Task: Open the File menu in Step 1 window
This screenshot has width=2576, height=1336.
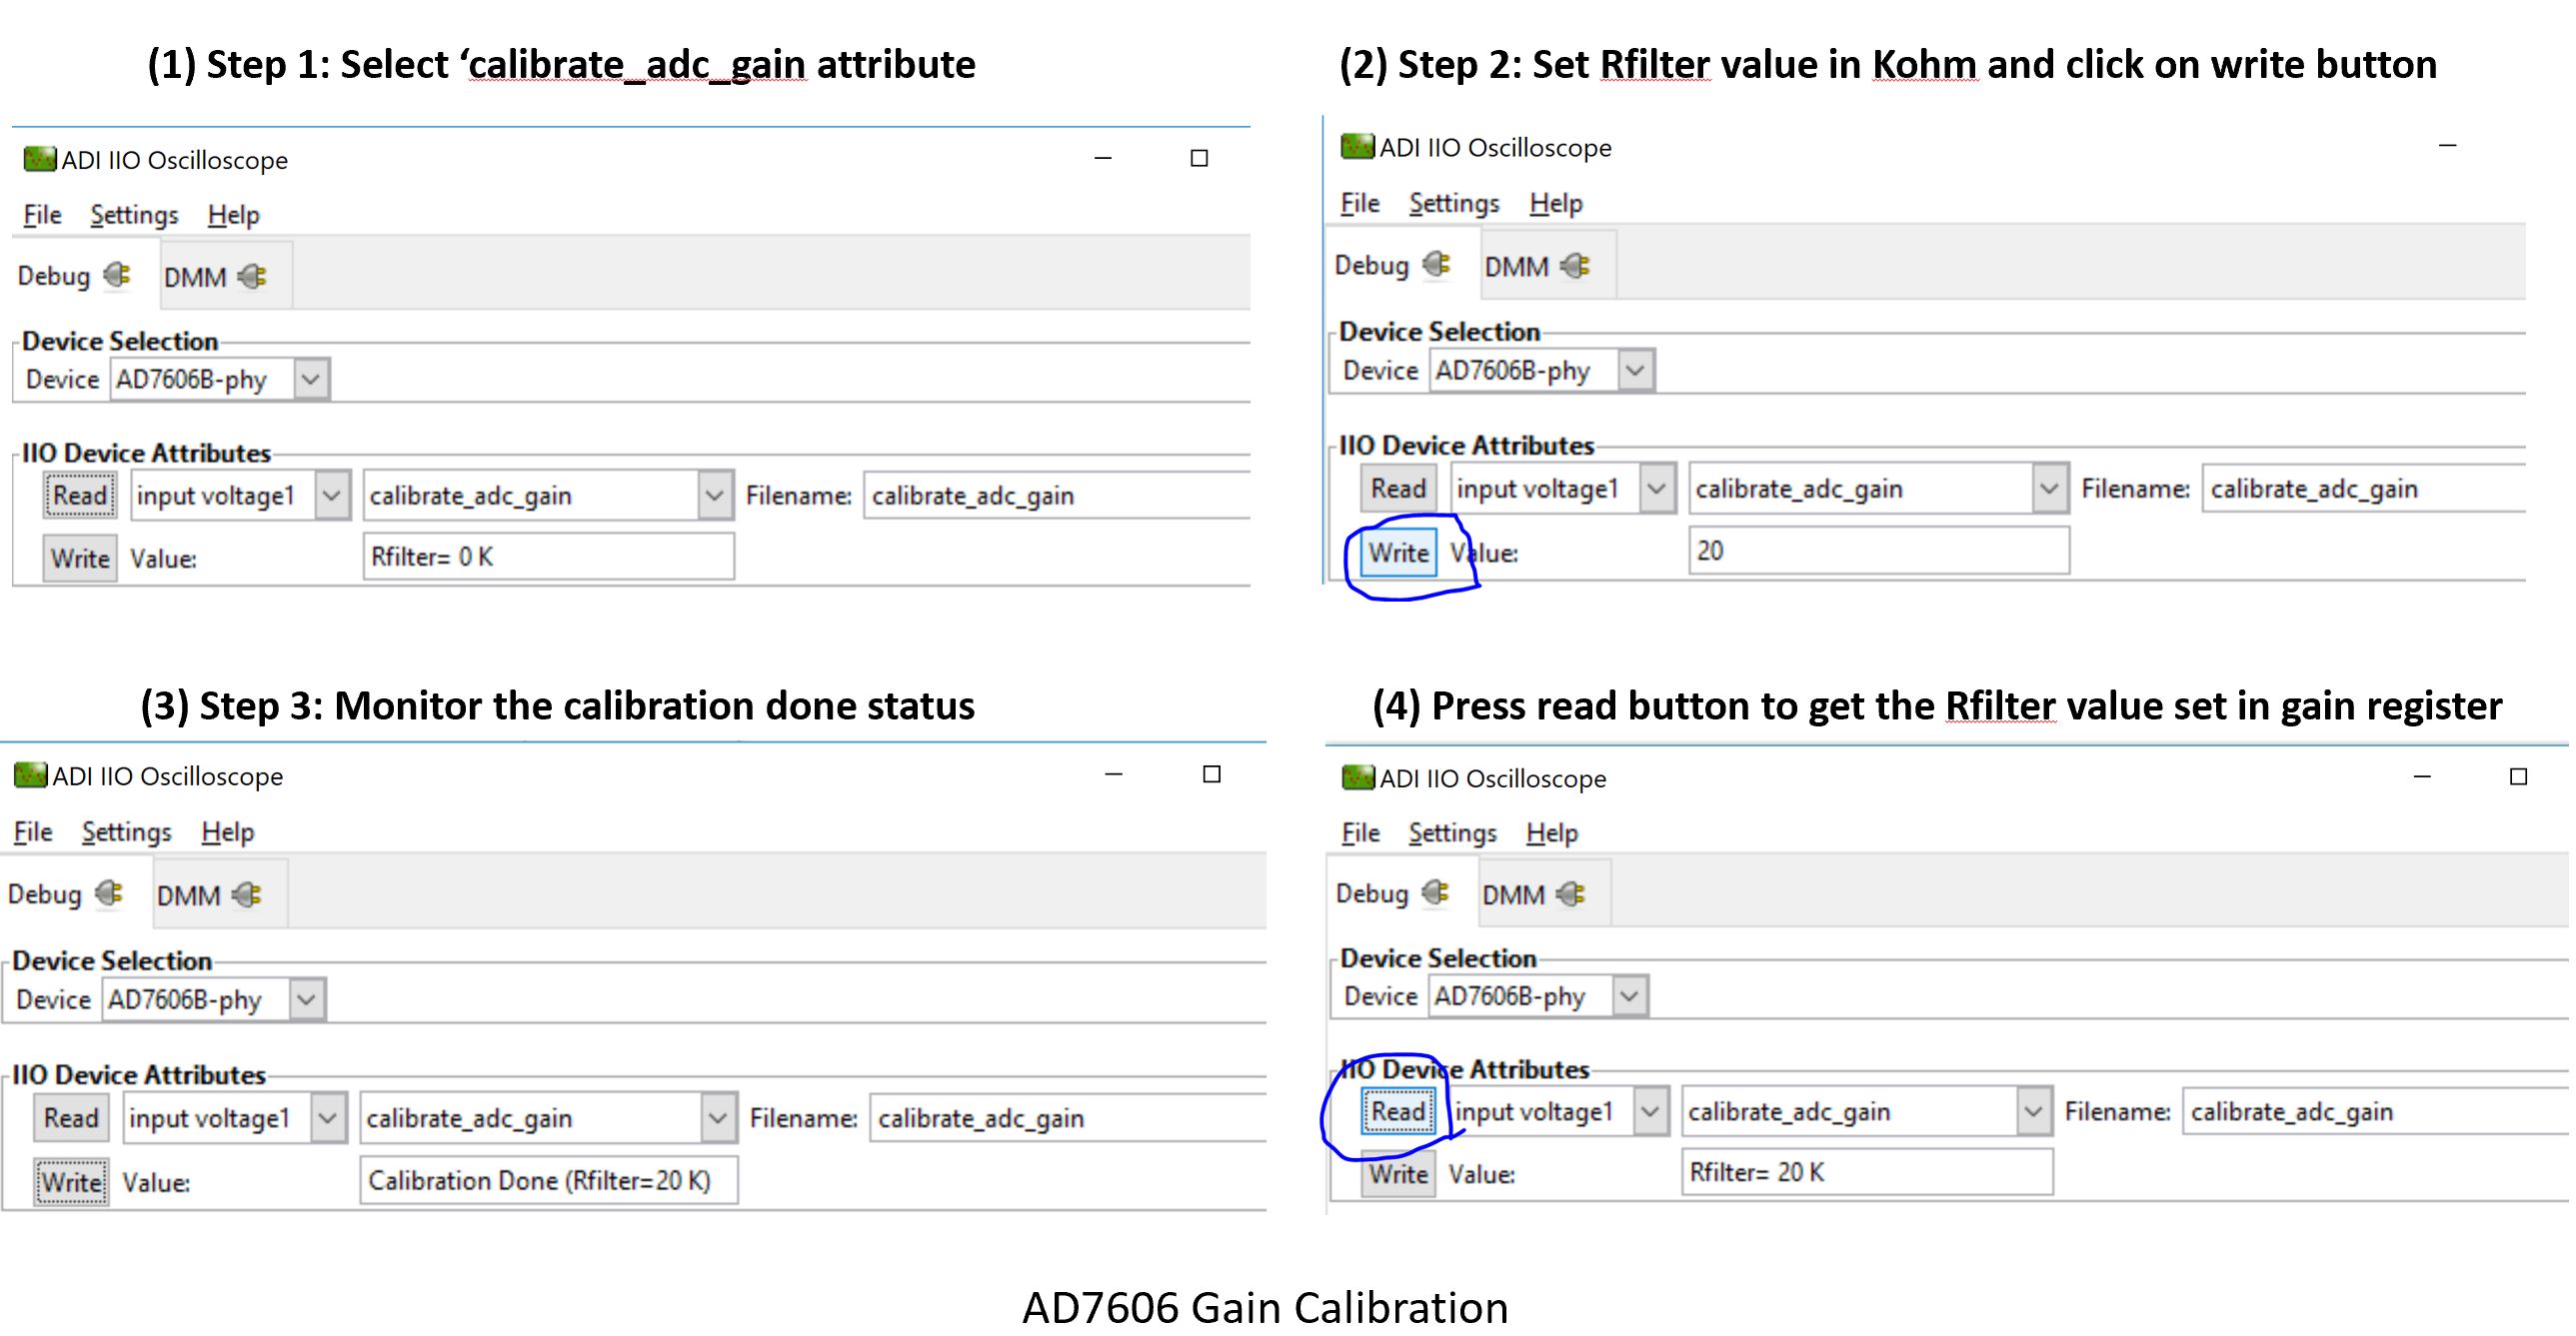Action: (42, 215)
